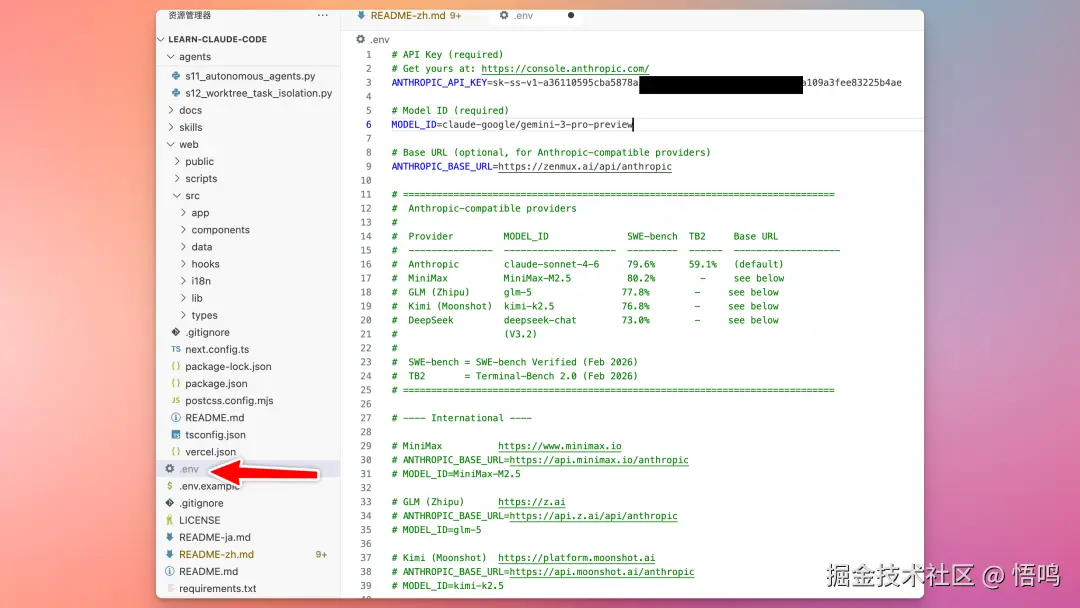Click the explorer panel more actions ellipsis
Viewport: 1080px width, 608px height.
[x=322, y=15]
